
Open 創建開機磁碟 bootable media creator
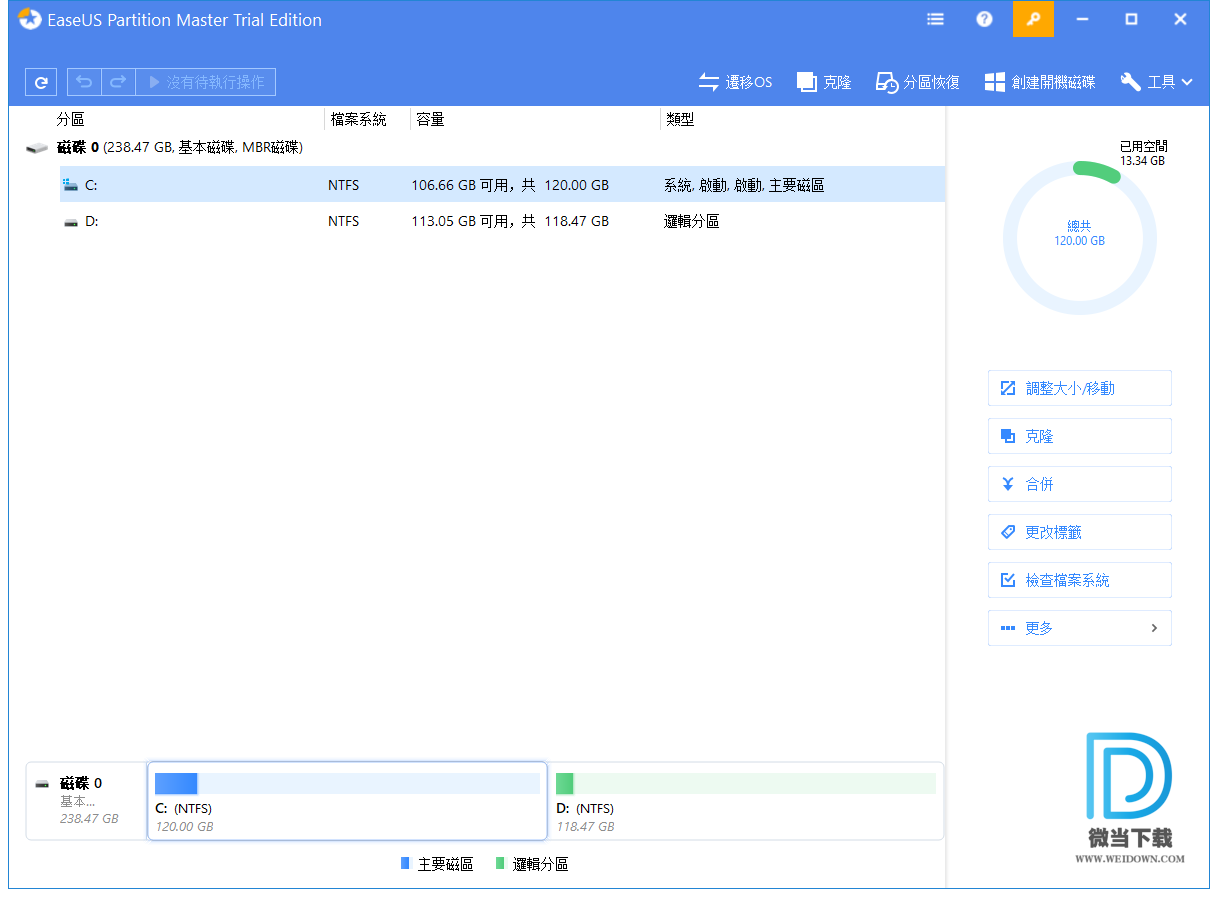(1039, 82)
